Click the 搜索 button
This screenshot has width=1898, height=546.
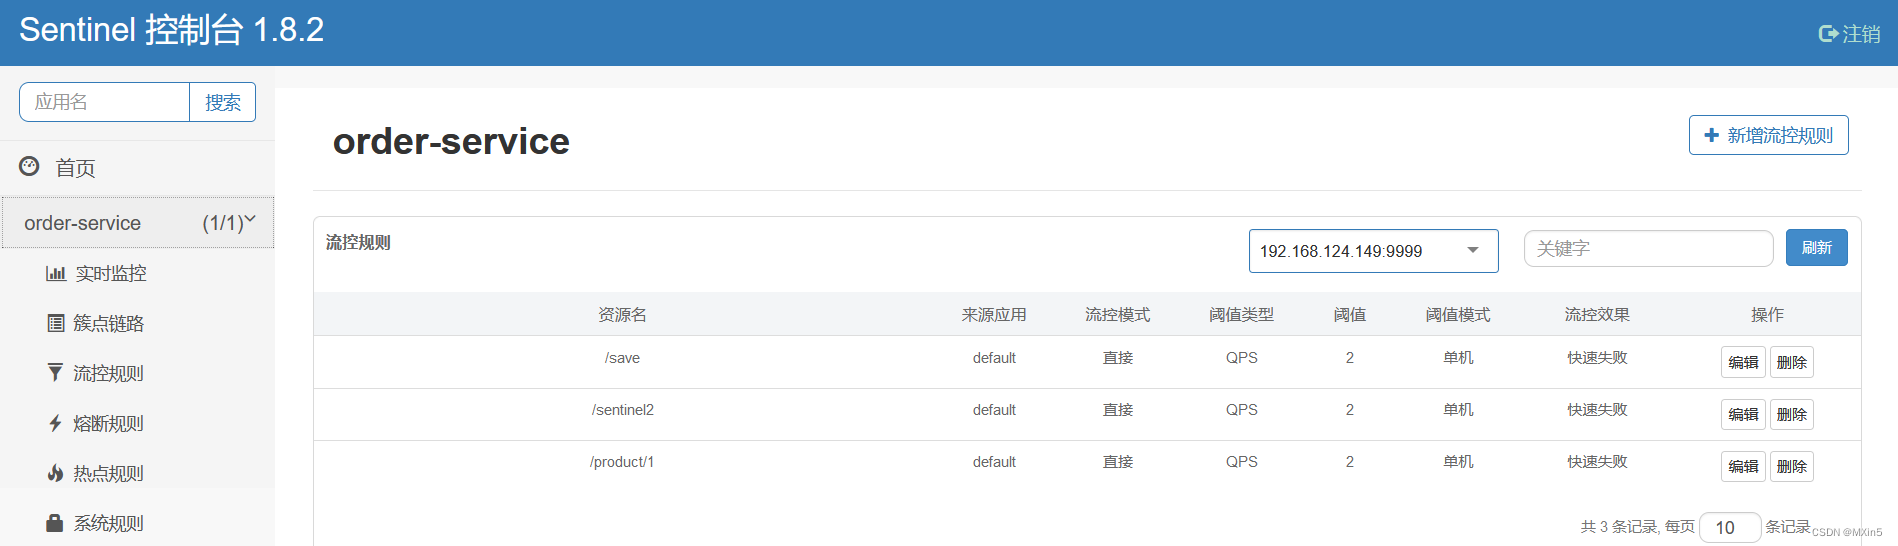[x=223, y=102]
